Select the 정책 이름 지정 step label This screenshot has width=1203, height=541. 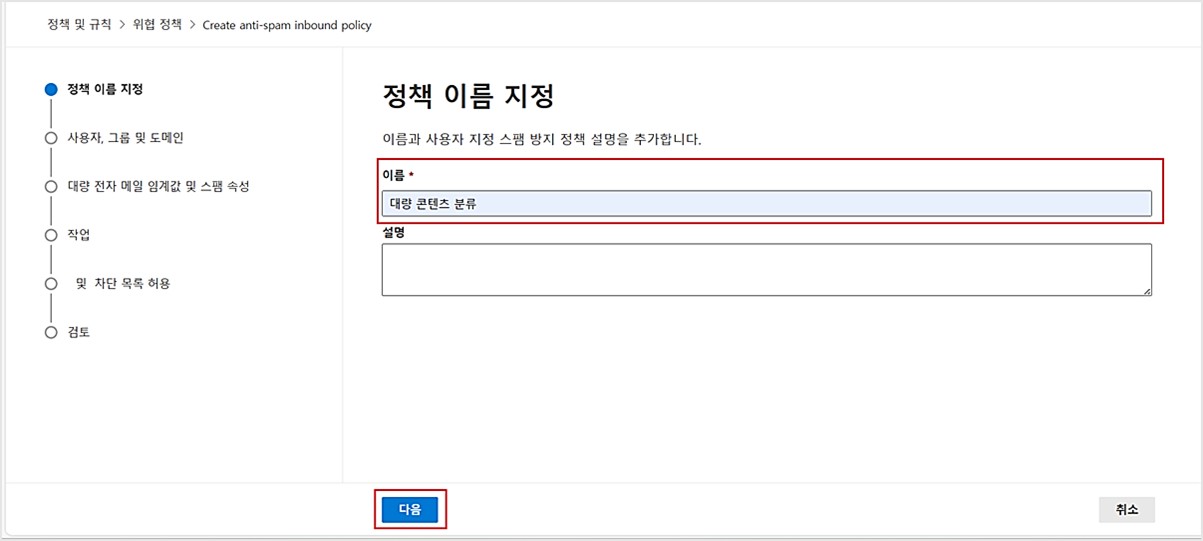[x=105, y=89]
